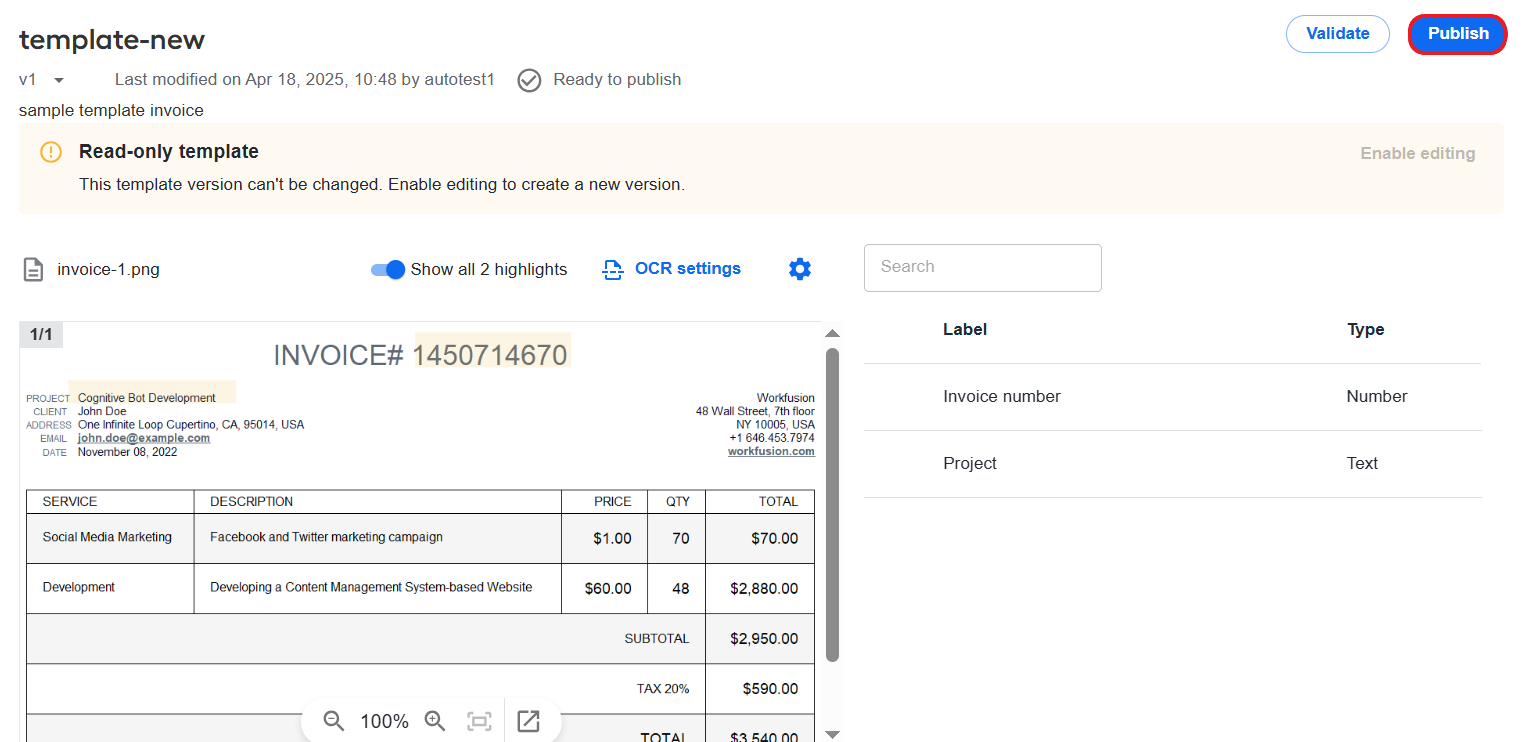The image size is (1526, 742).
Task: Click the highlighted Cognitive Bot Development text
Action: coord(147,398)
